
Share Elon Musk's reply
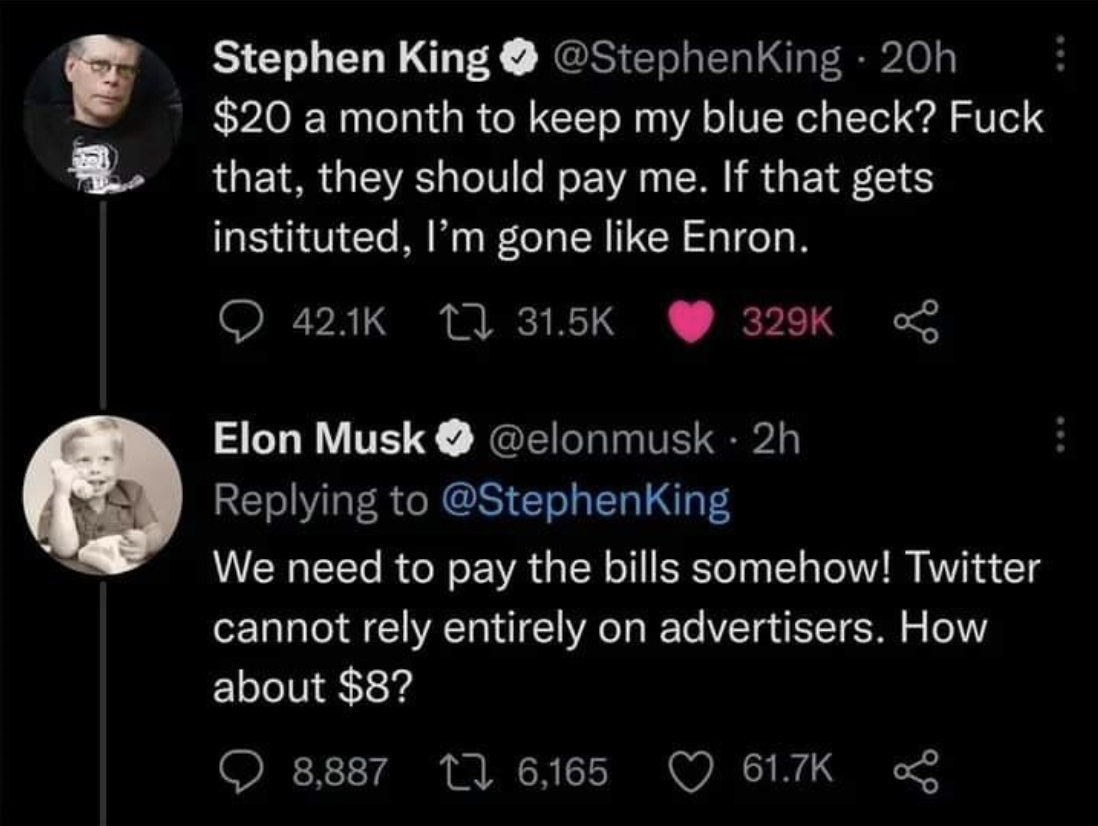(x=916, y=771)
